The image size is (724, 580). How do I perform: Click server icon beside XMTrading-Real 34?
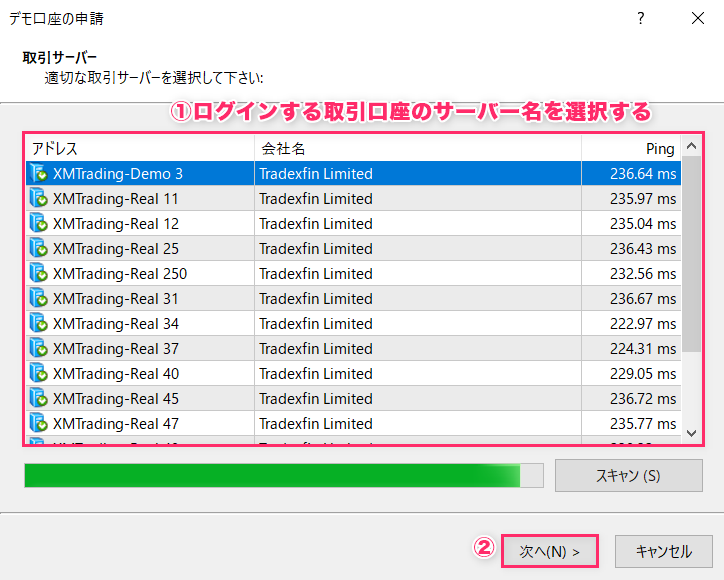click(x=38, y=323)
